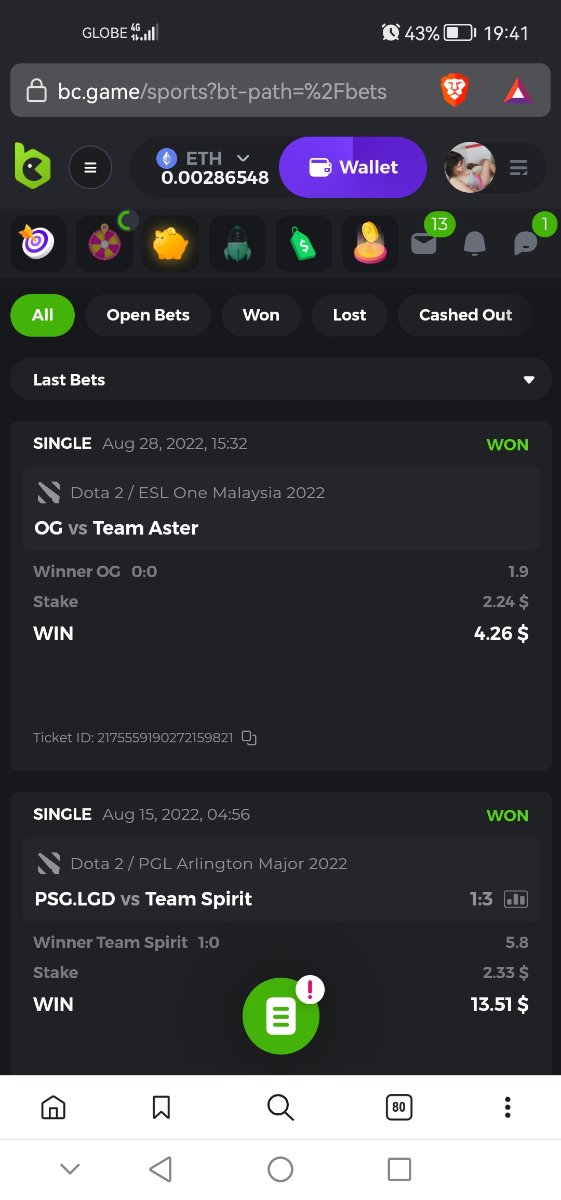Switch to the Cashed Out tab
This screenshot has width=561, height=1200.
click(465, 315)
